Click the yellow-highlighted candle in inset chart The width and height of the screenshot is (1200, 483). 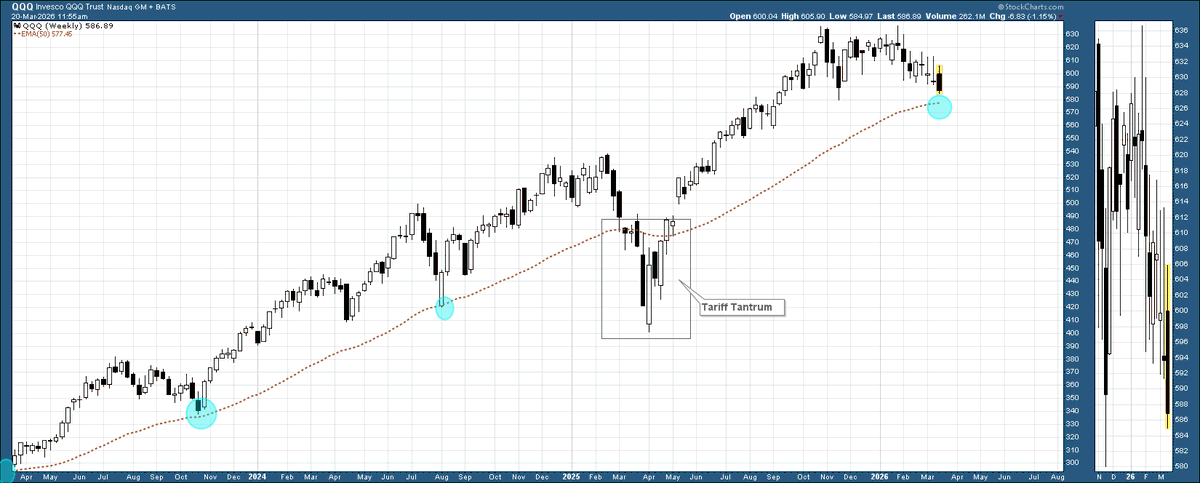(1168, 345)
